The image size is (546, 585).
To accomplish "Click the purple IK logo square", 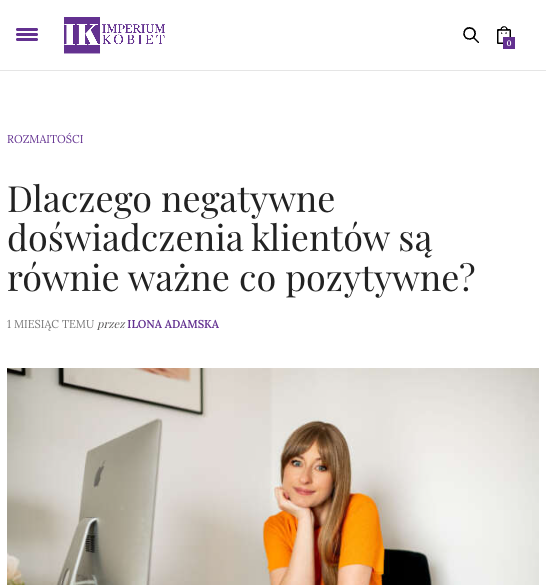I will [x=82, y=35].
